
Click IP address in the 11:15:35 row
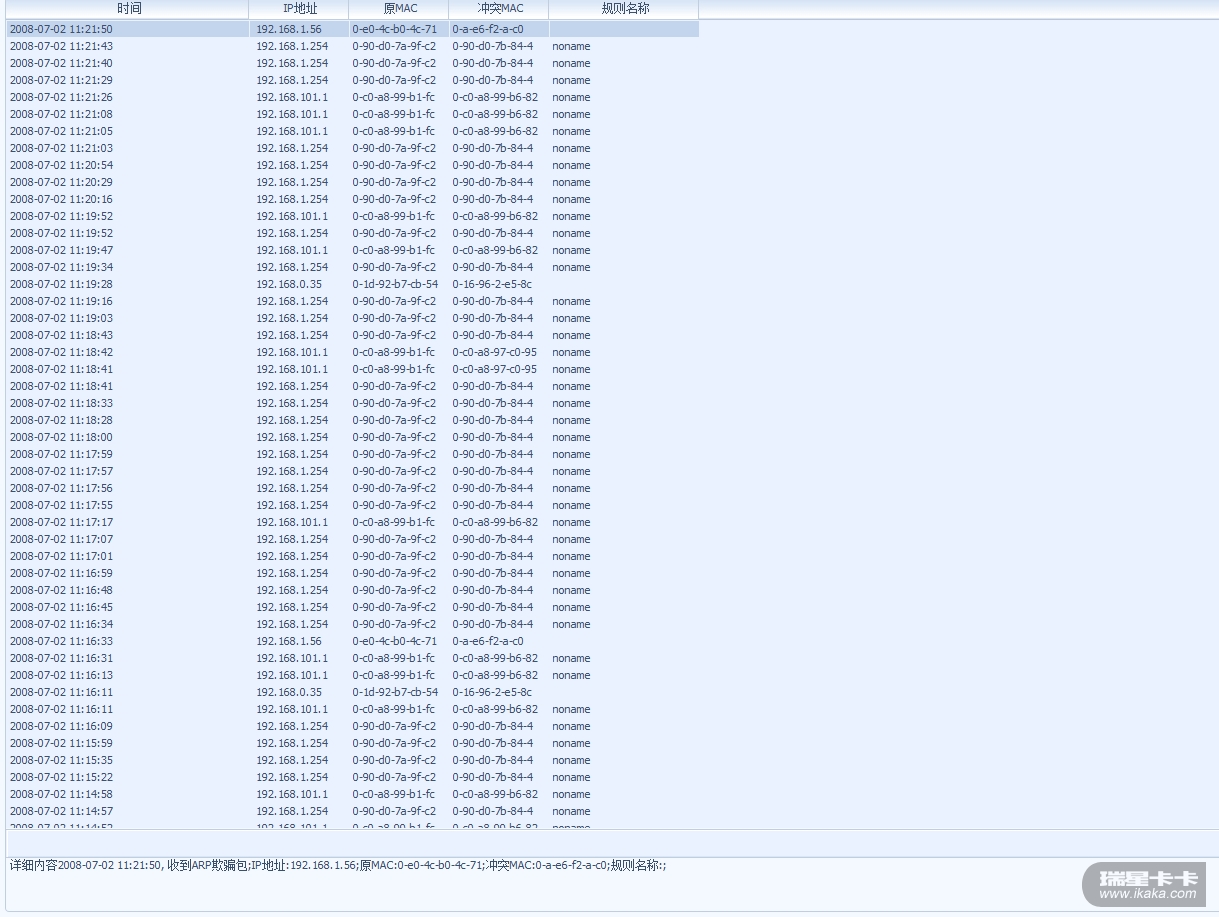(x=292, y=760)
